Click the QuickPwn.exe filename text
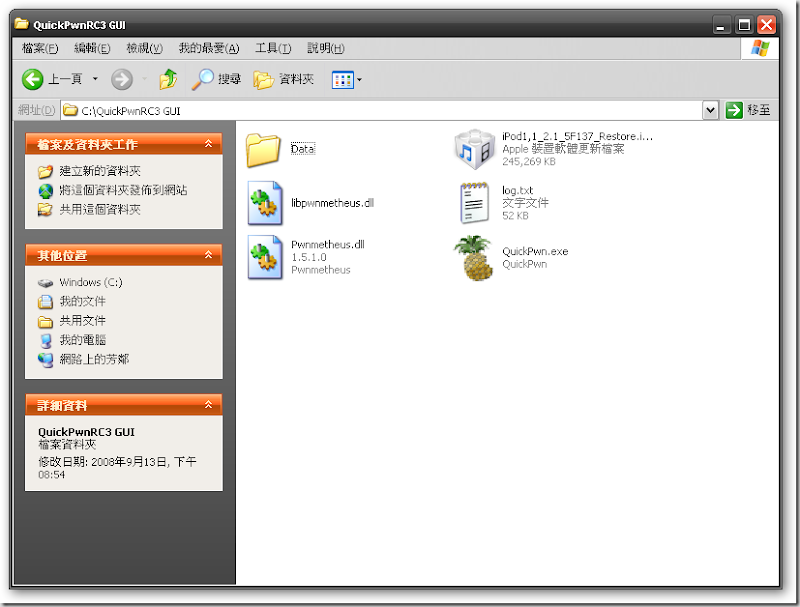The width and height of the screenshot is (800, 607). 535,251
